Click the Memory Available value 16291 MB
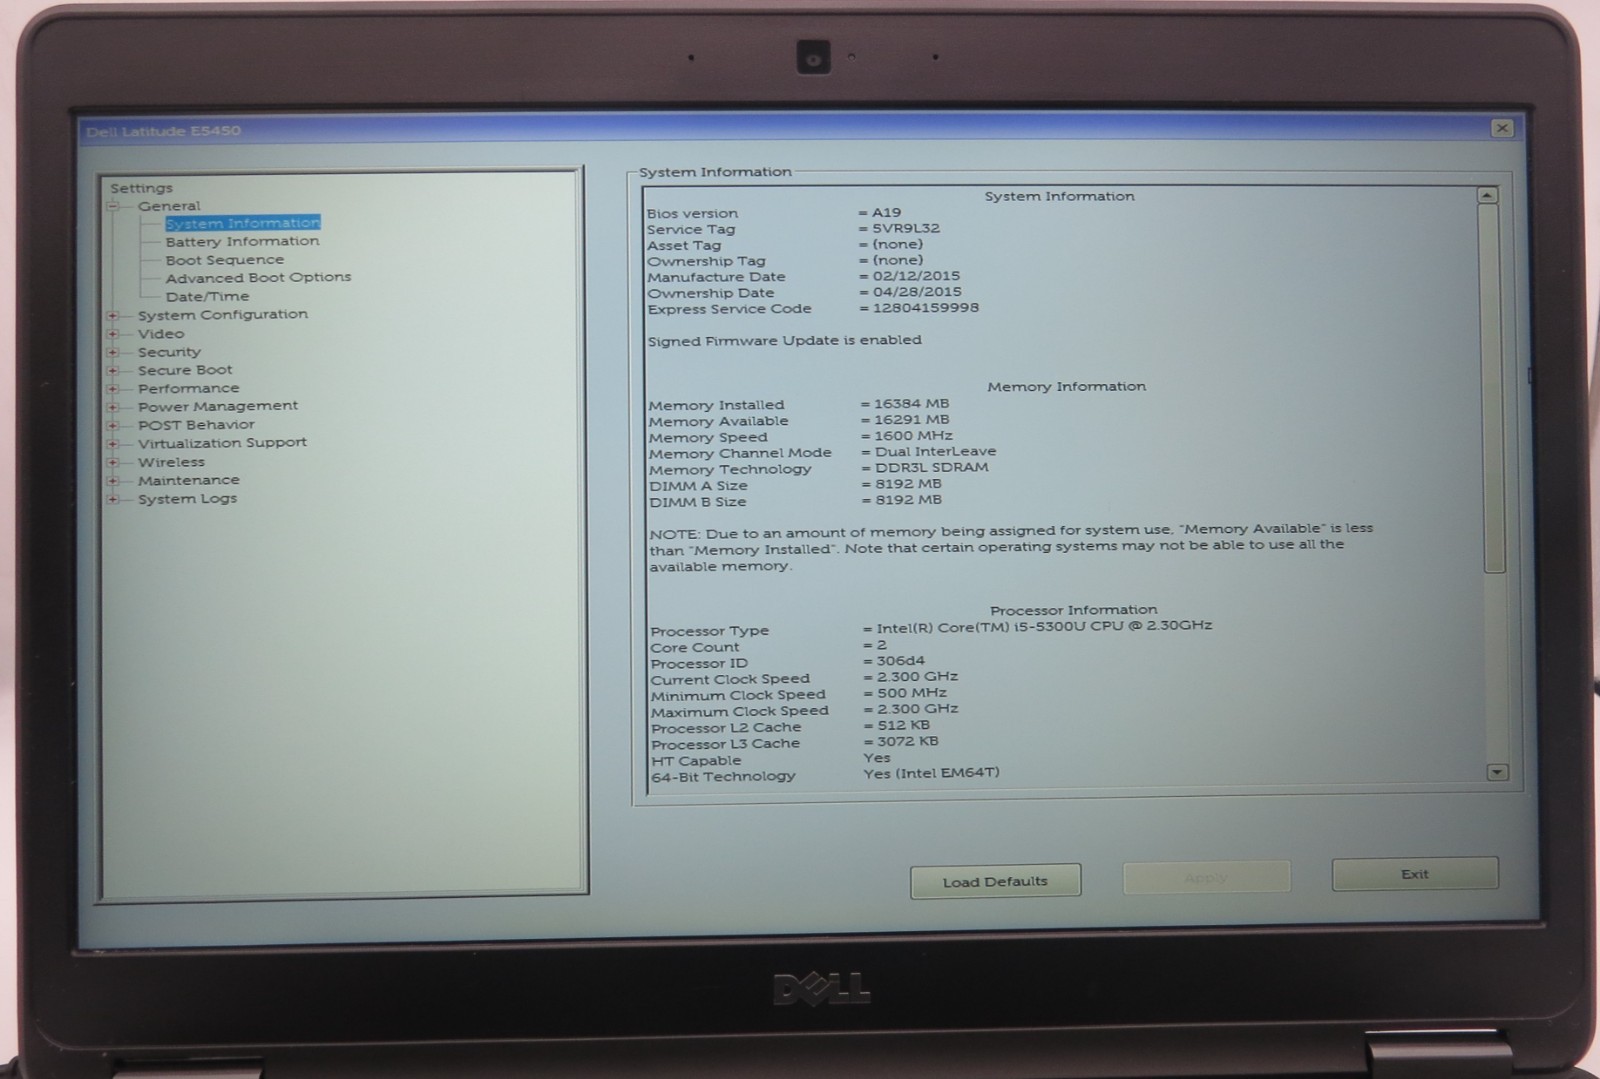Screen dimensions: 1600x1079 (x=912, y=420)
